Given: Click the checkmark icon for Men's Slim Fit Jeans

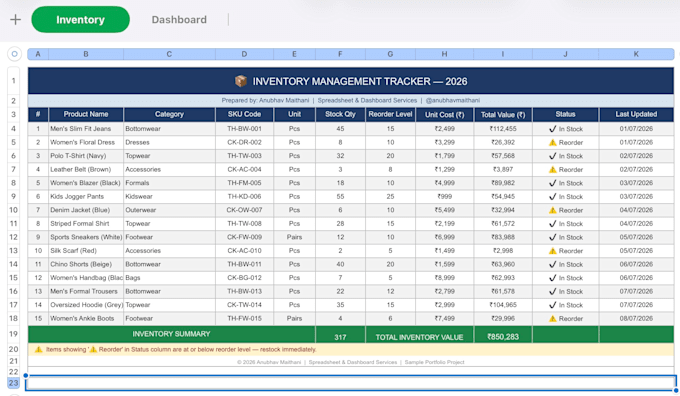Looking at the screenshot, I should pyautogui.click(x=552, y=129).
